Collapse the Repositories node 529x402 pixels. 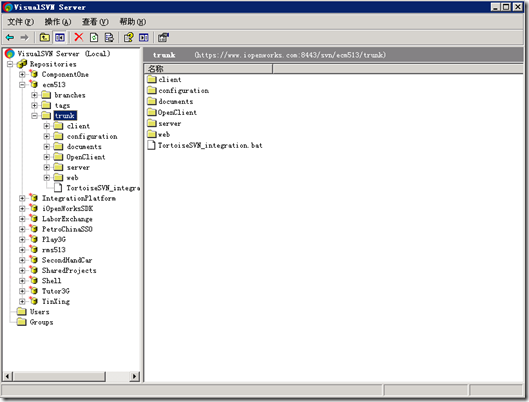click(10, 64)
